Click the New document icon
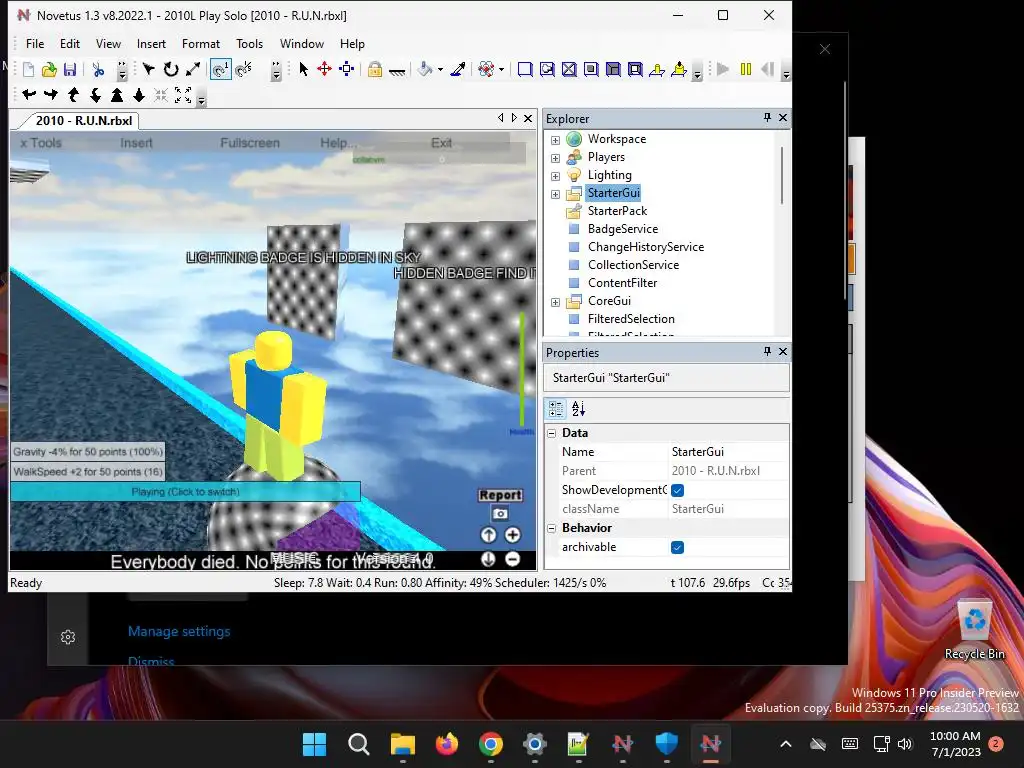This screenshot has width=1024, height=768. point(28,69)
